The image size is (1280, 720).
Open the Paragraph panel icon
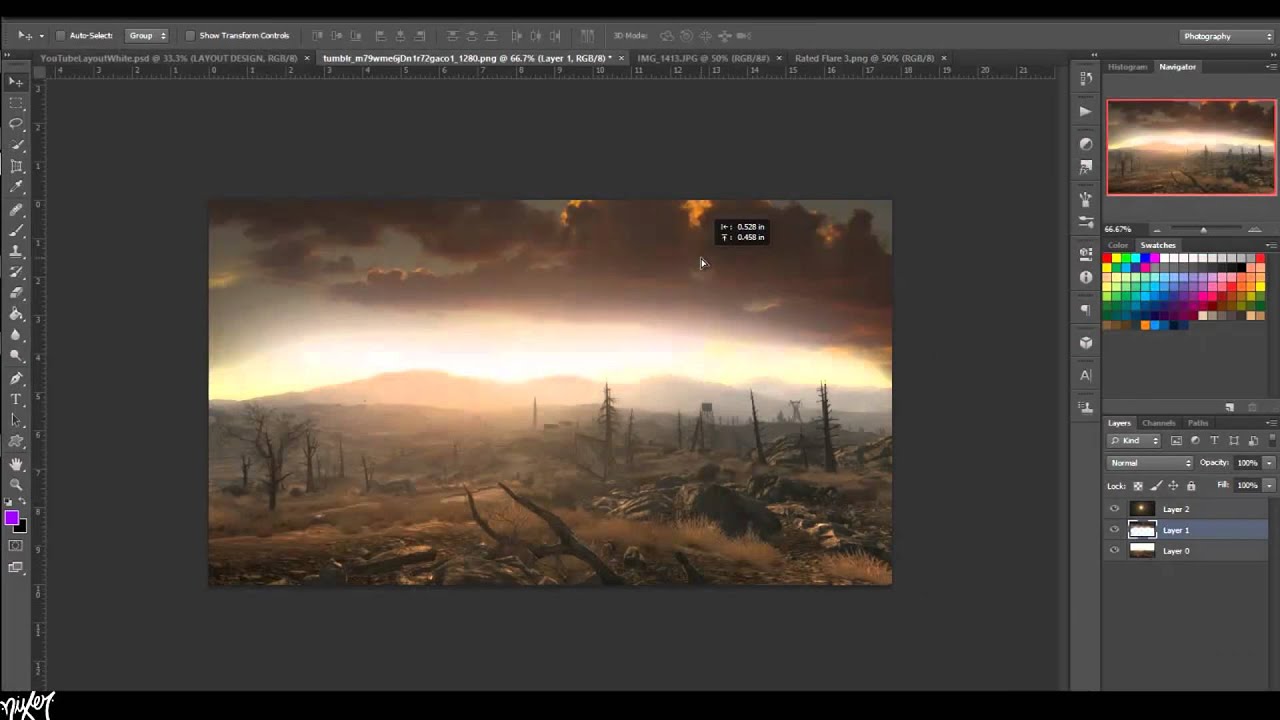[x=1086, y=310]
